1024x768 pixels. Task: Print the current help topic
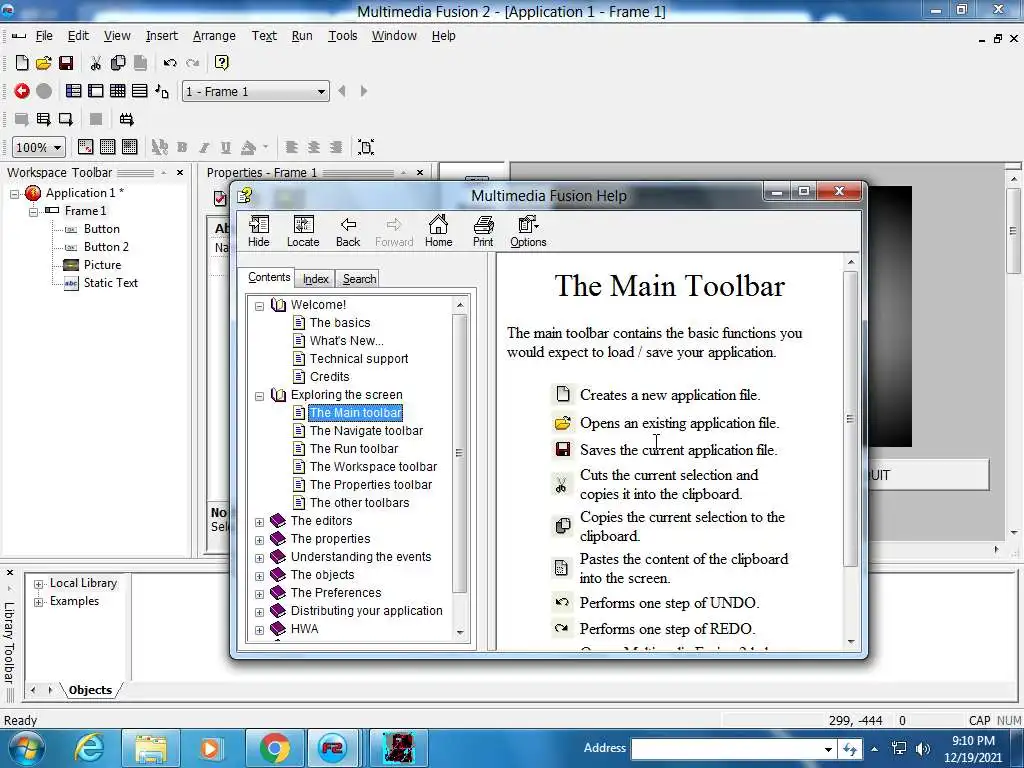(483, 231)
